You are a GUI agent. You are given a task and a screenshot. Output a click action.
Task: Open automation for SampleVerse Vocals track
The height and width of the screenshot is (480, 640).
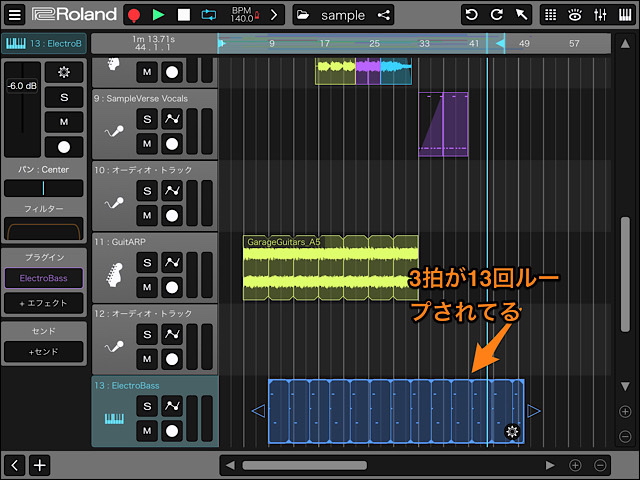[x=172, y=119]
